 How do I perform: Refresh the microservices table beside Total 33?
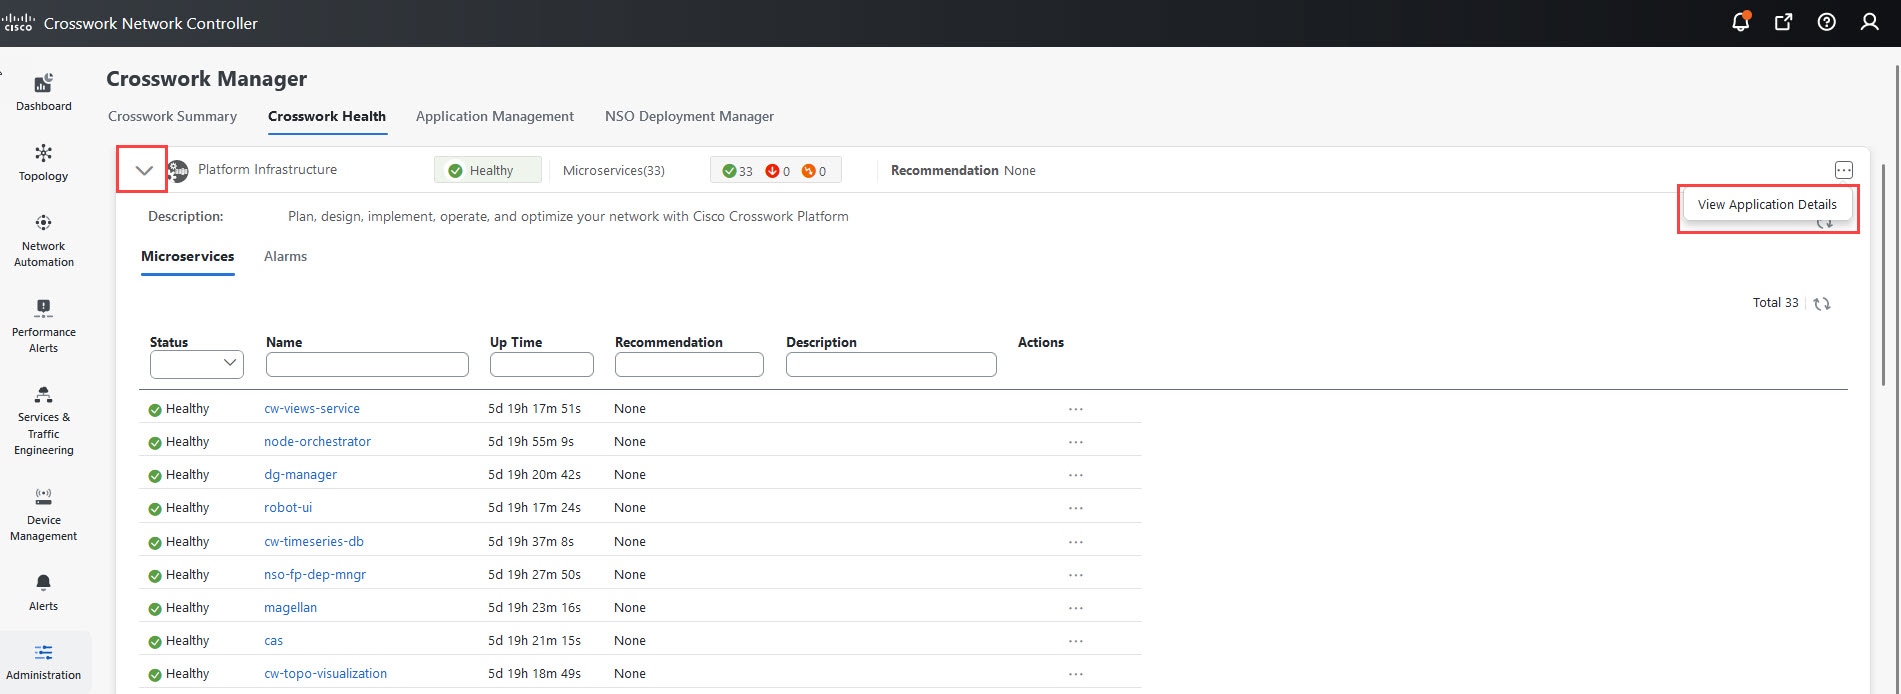[1822, 303]
